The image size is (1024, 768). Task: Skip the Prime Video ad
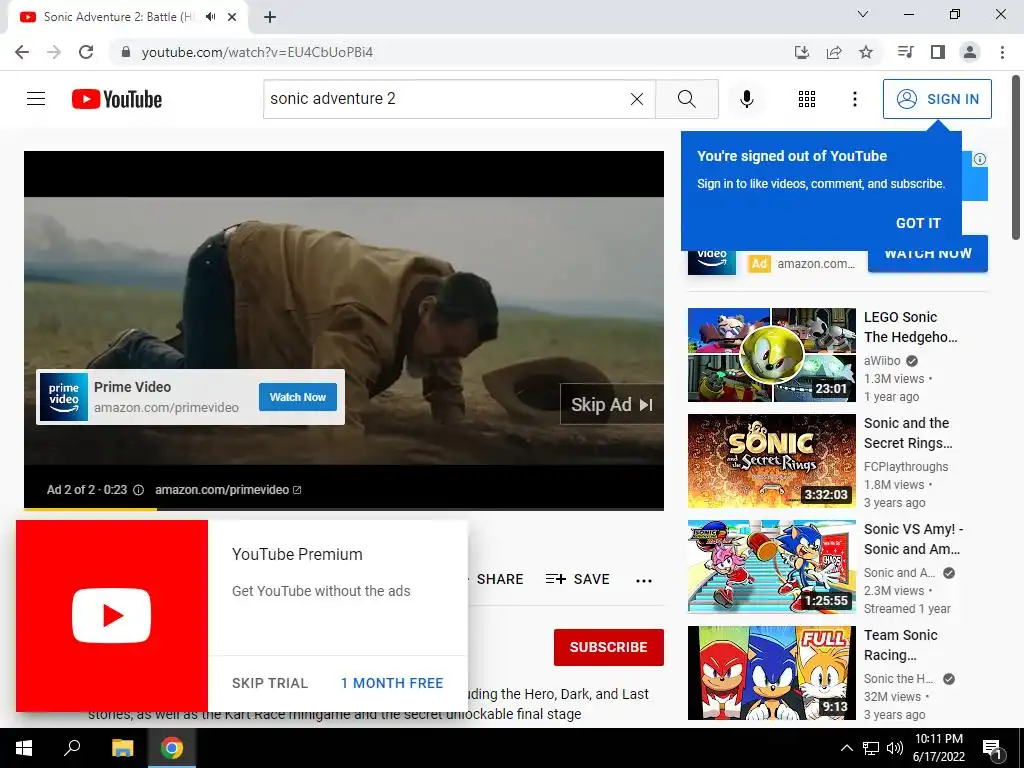611,405
